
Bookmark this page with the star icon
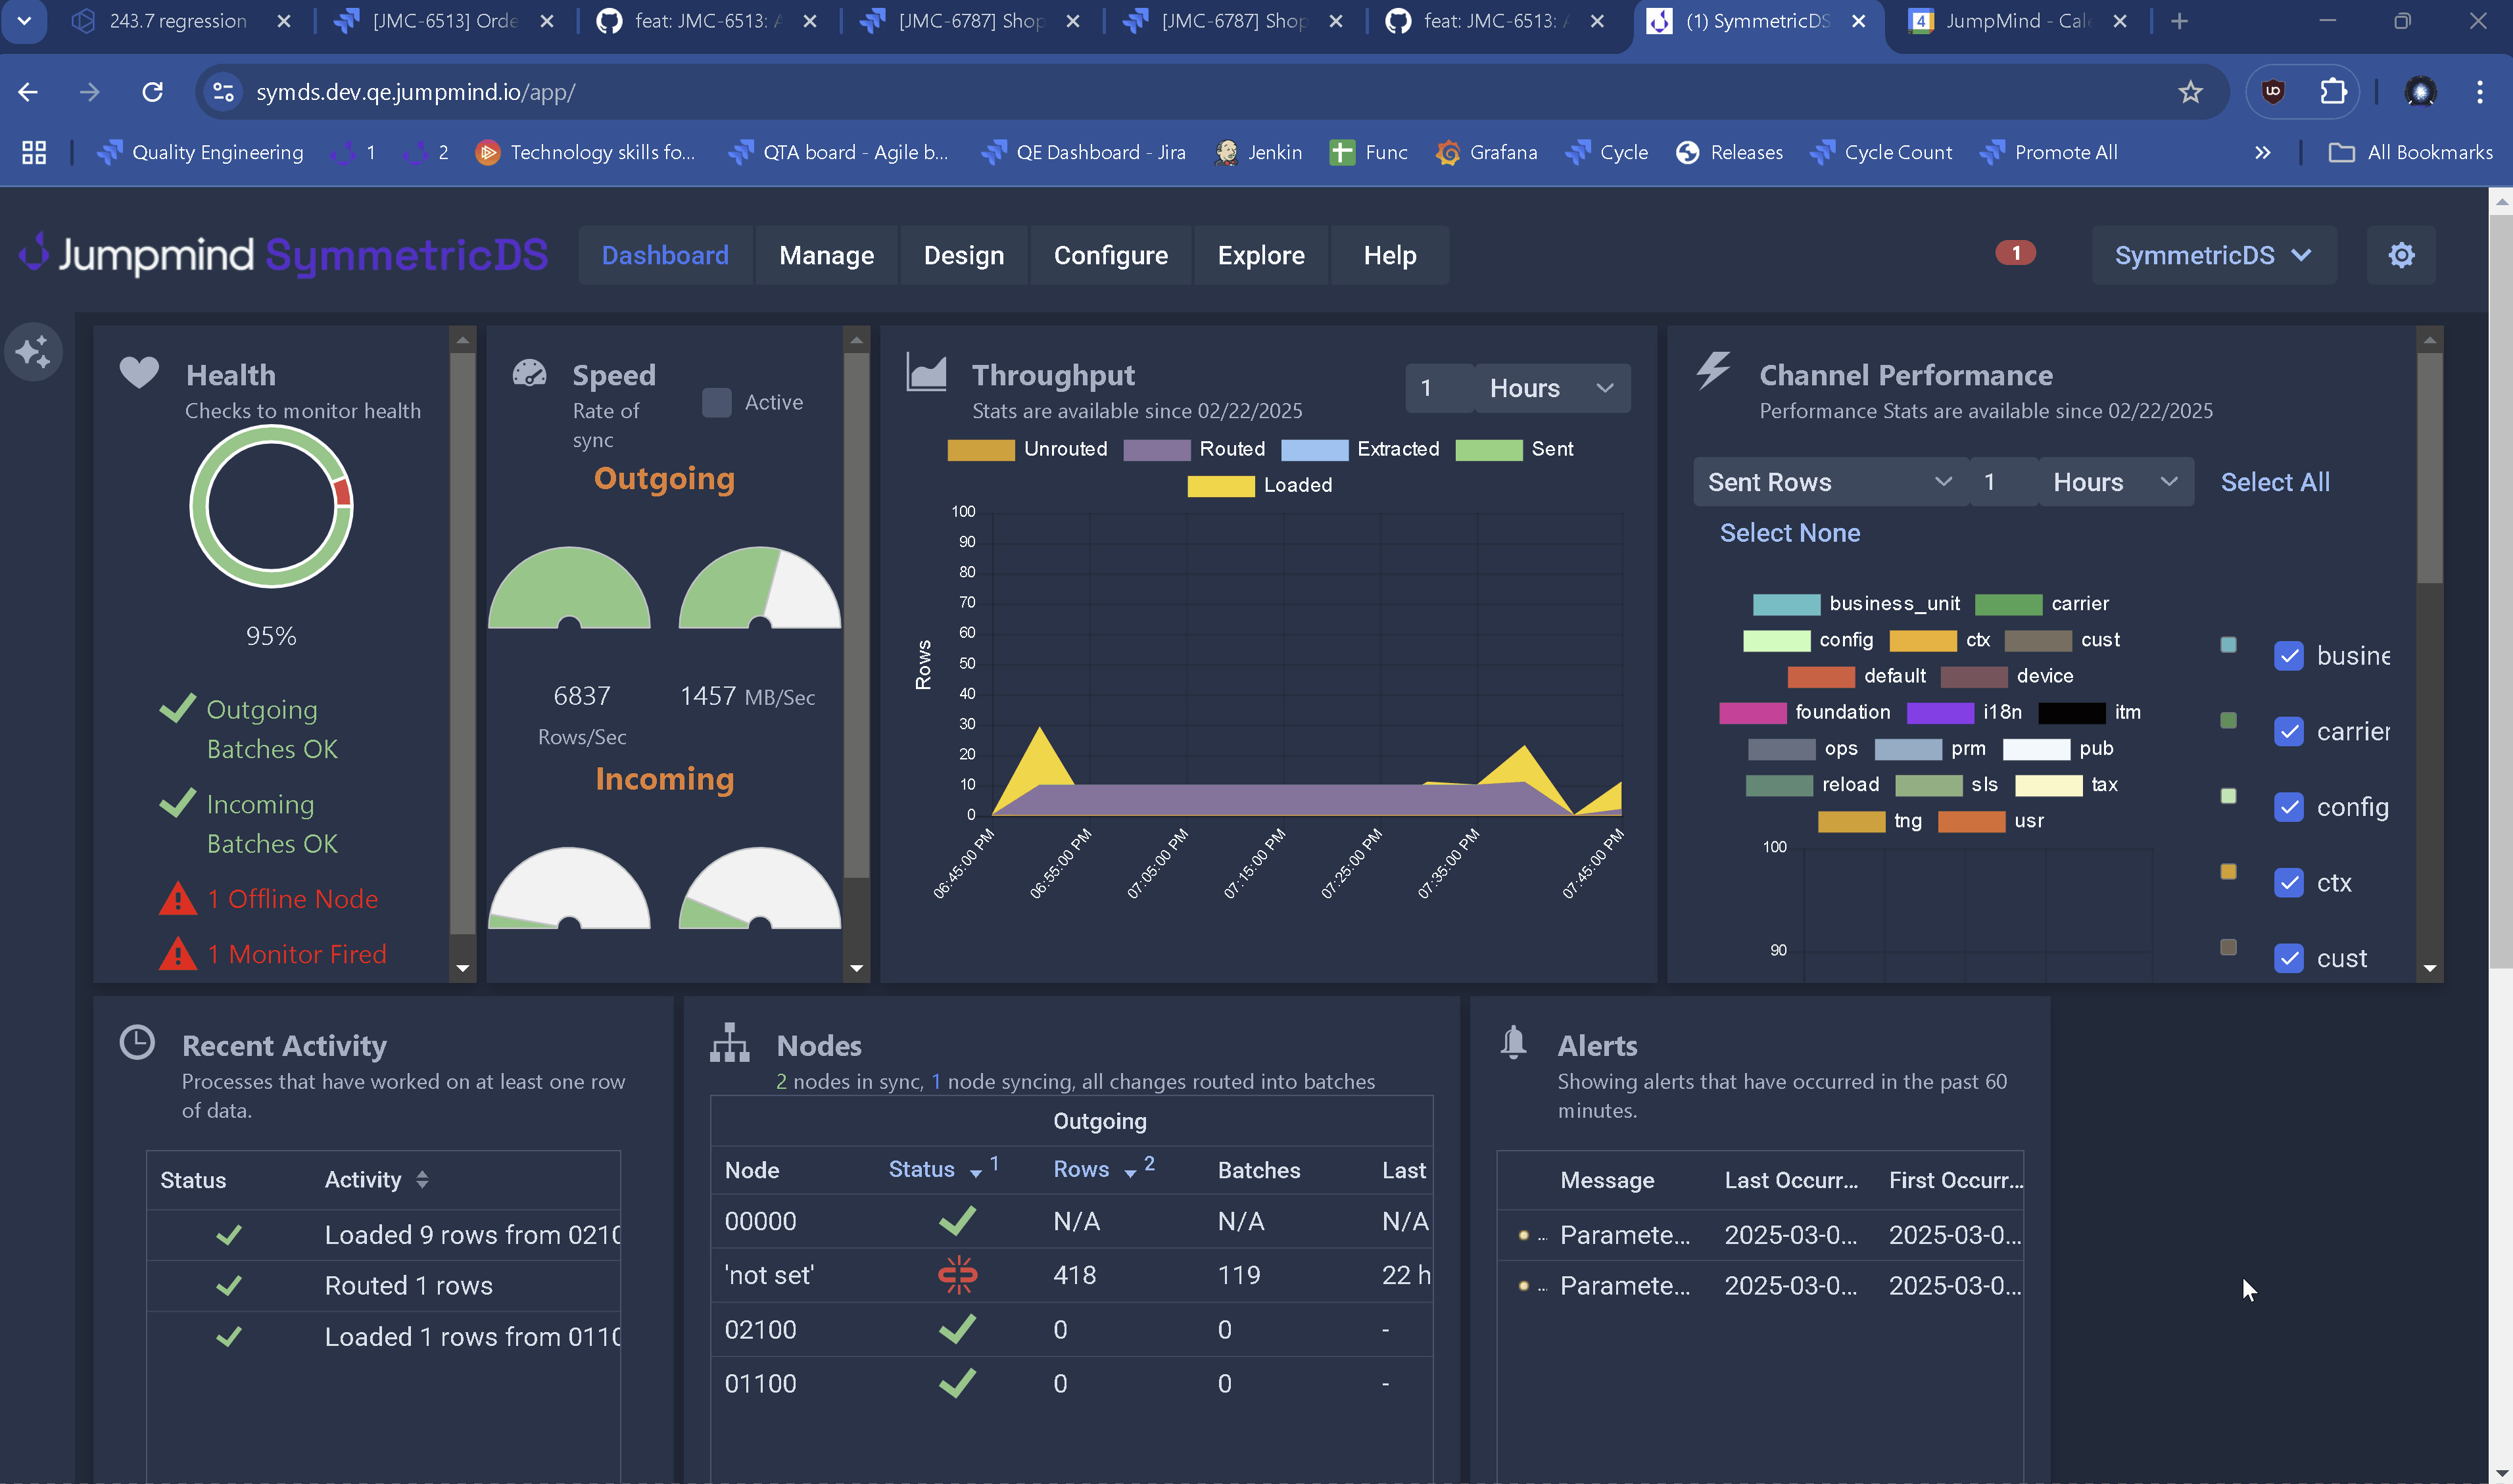click(x=2190, y=92)
